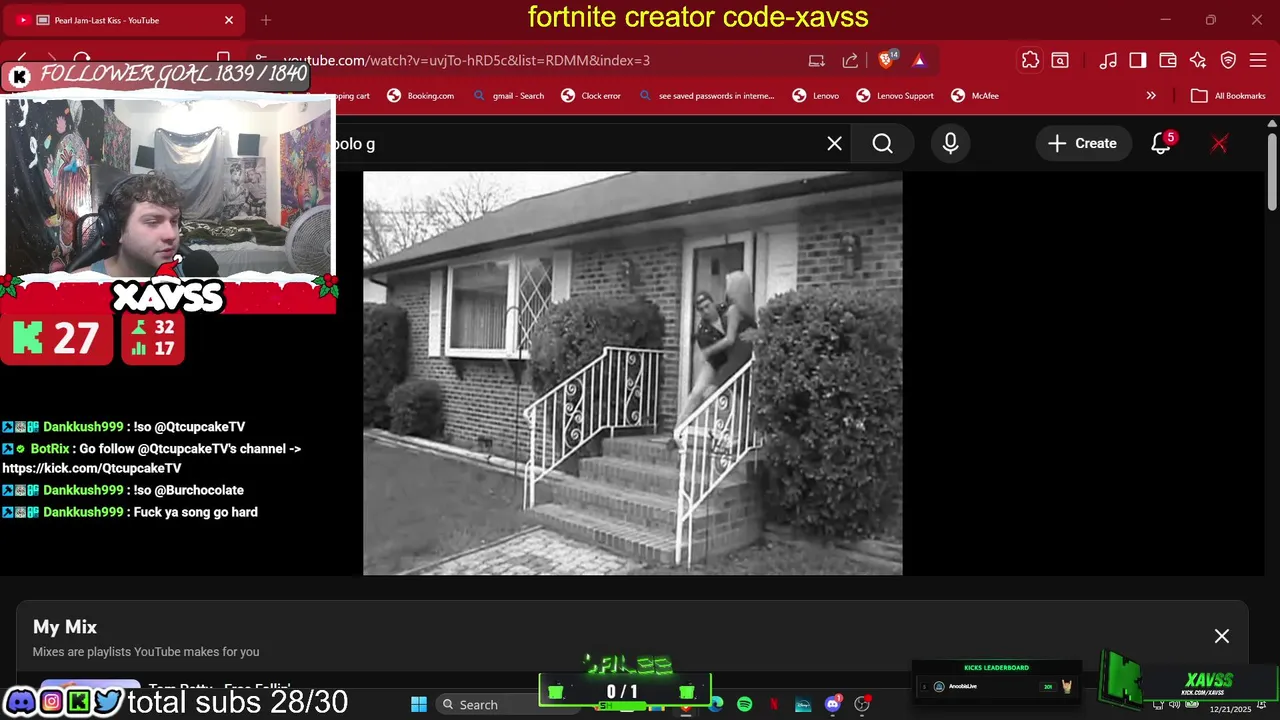Open McAfee bookmark
The width and height of the screenshot is (1280, 720).
[x=974, y=96]
